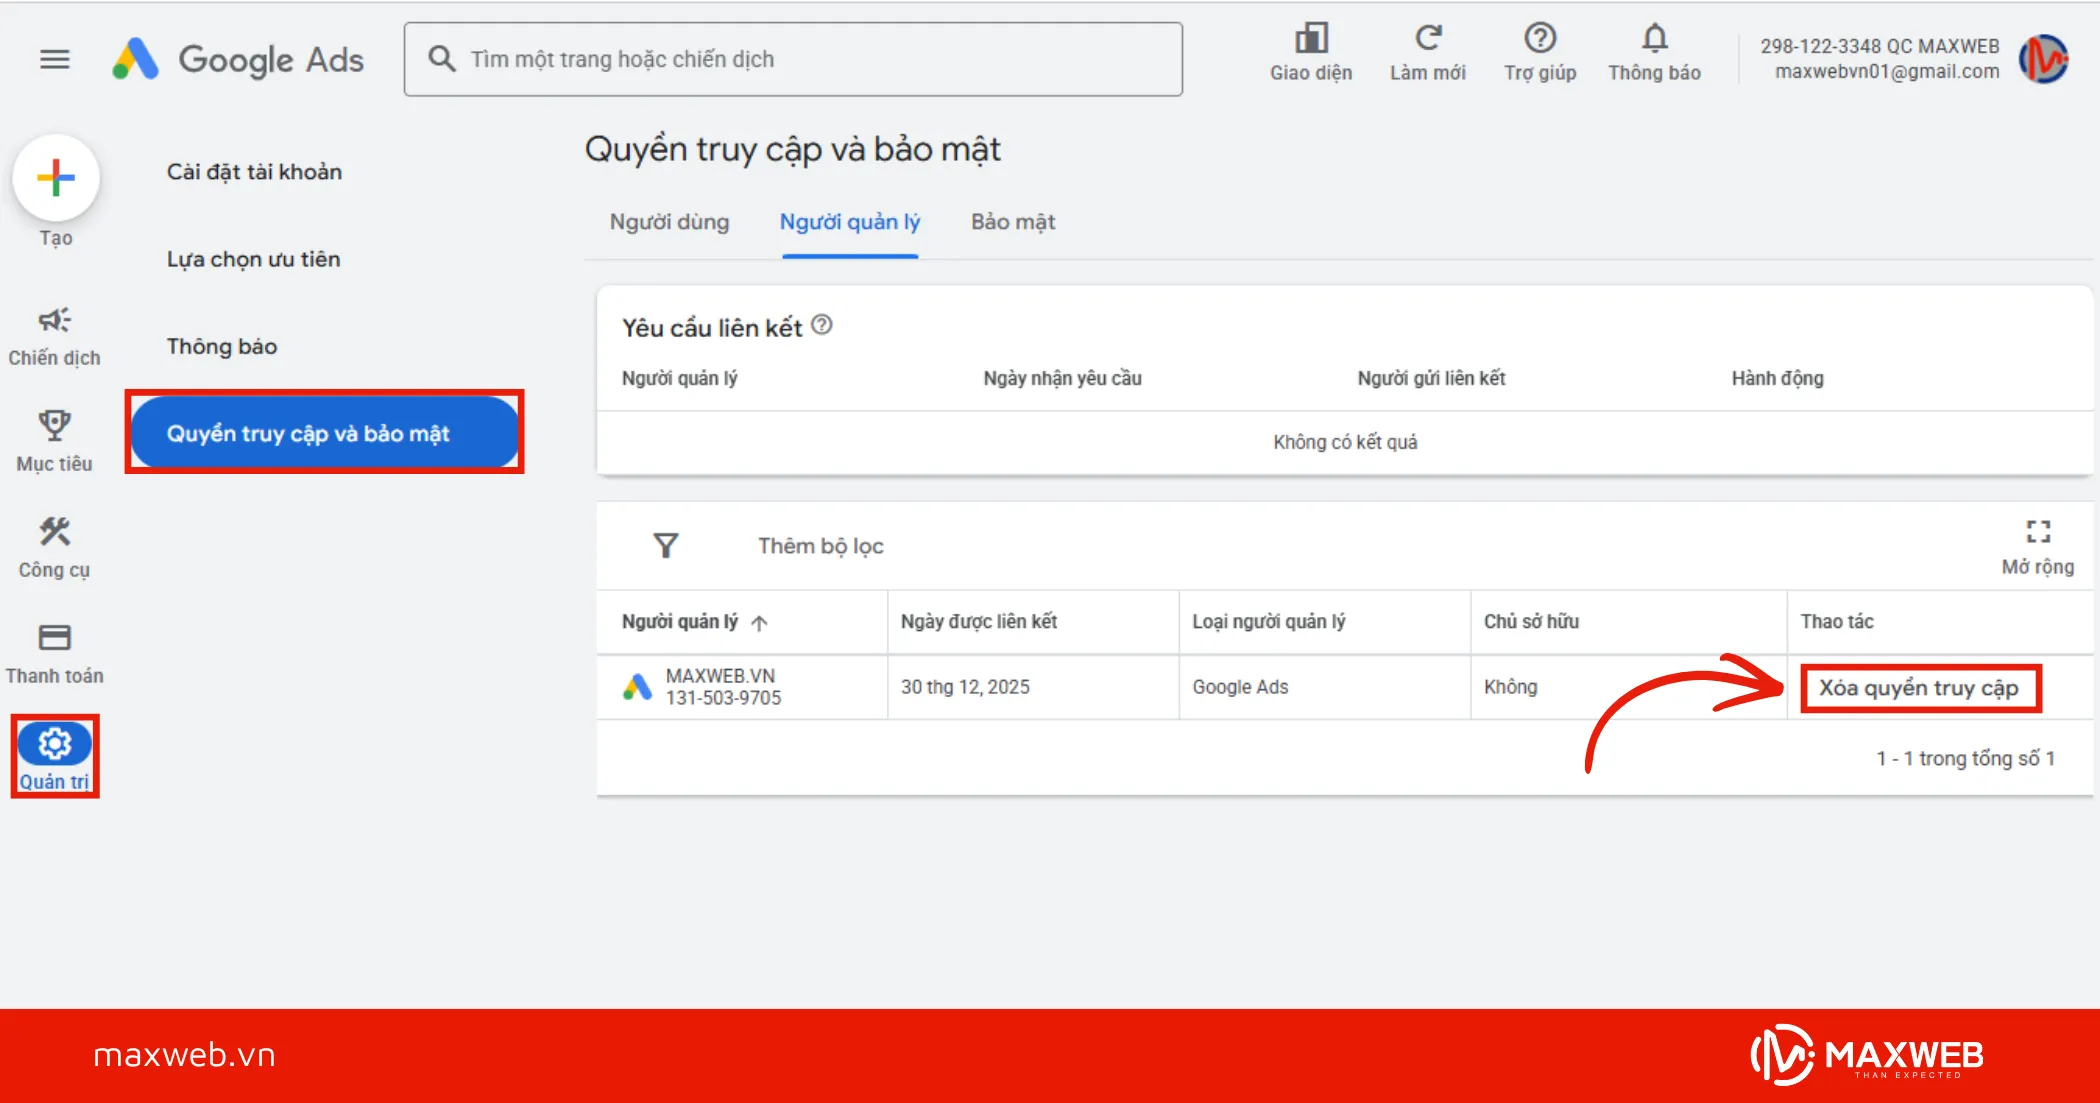Open the hamburger main menu
The width and height of the screenshot is (2100, 1103).
click(x=55, y=60)
